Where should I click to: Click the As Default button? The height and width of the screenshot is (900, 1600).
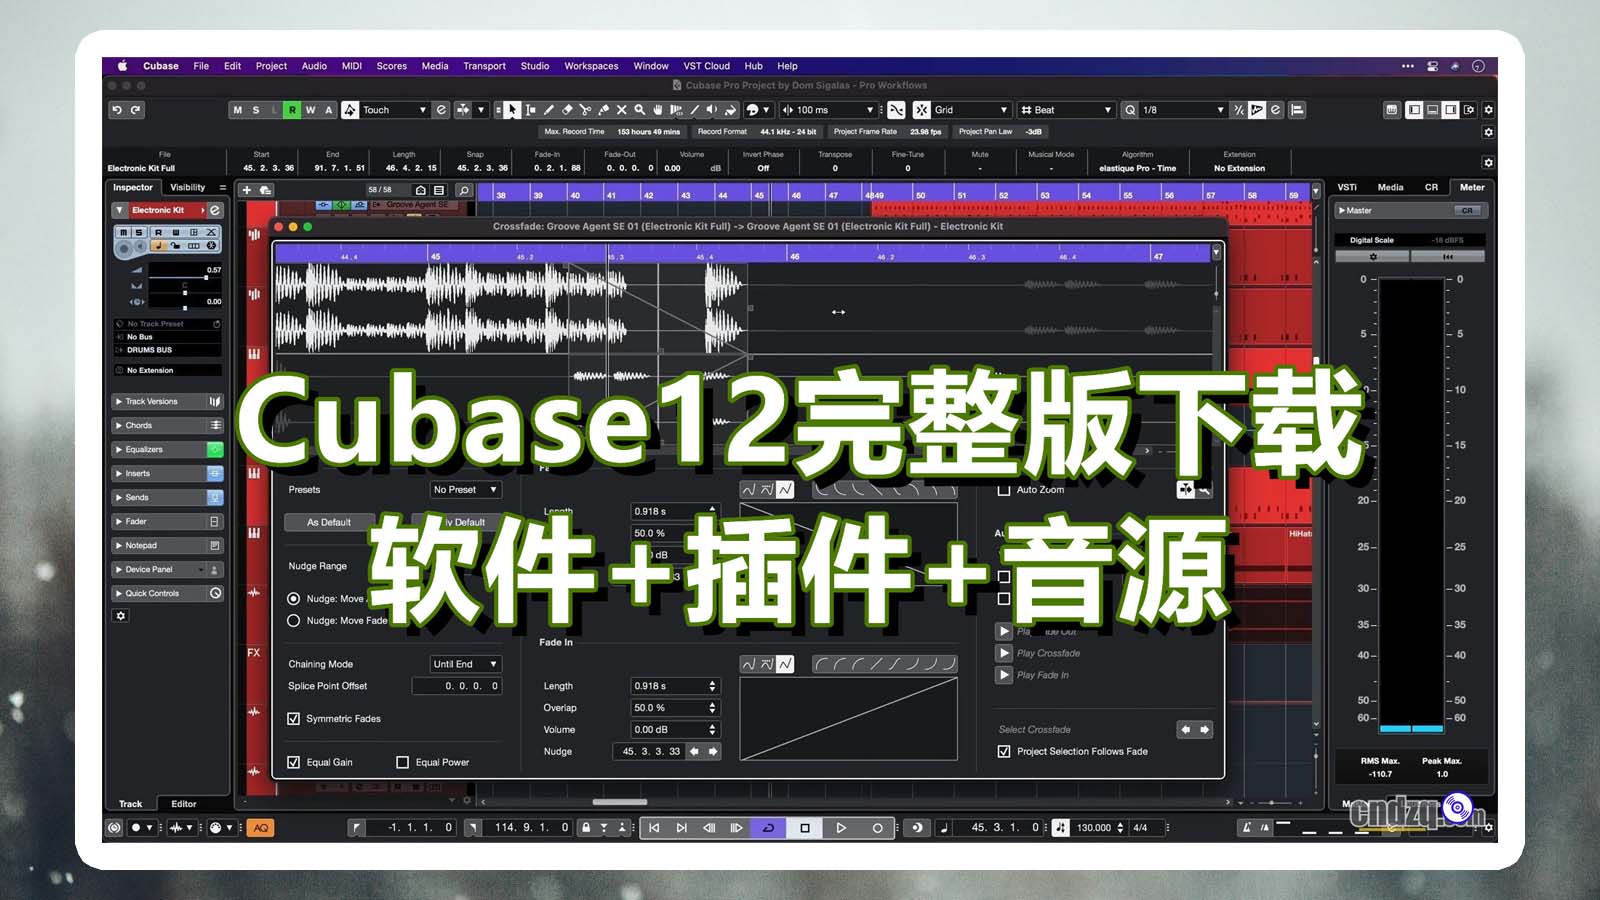(329, 522)
